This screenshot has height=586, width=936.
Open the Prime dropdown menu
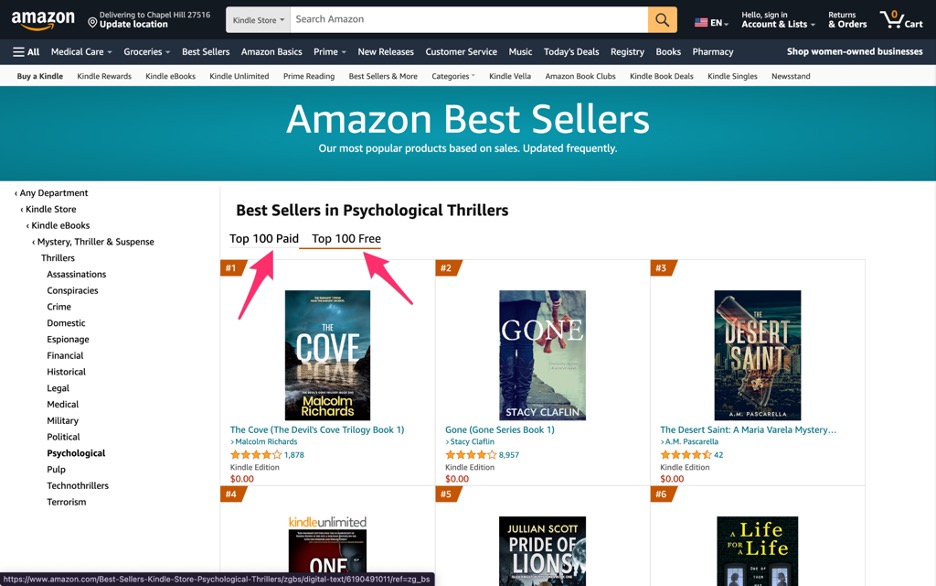pyautogui.click(x=328, y=51)
